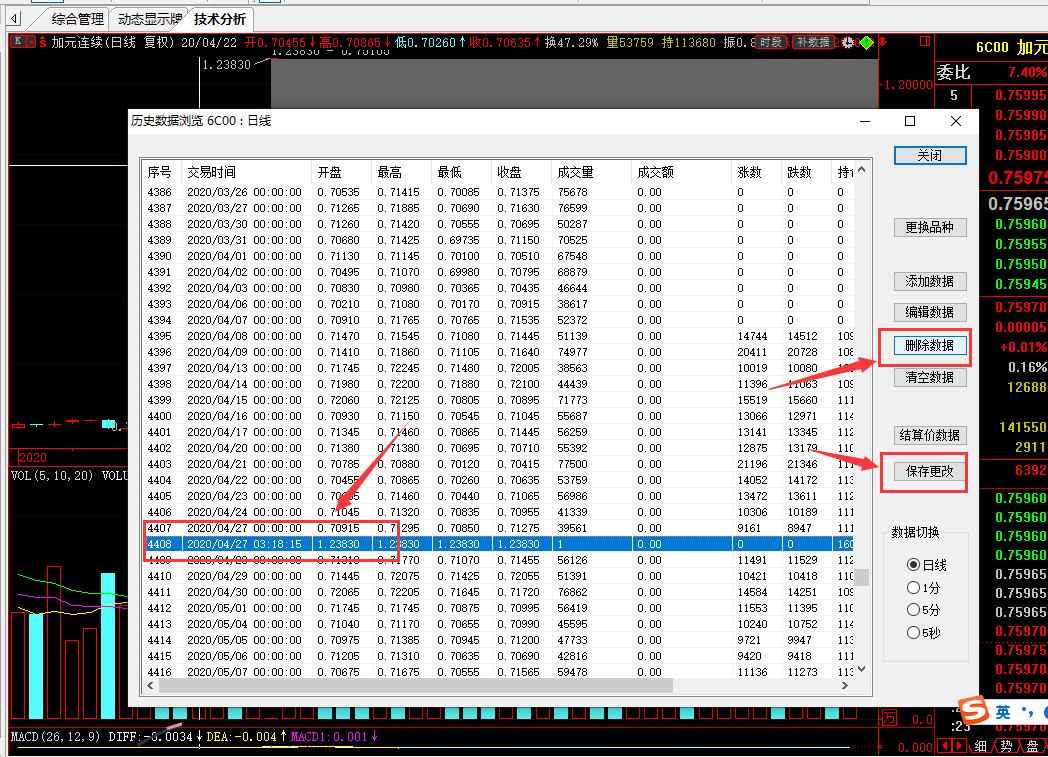Open the 盘 tab at the bottom right
The height and width of the screenshot is (757, 1048).
pyautogui.click(x=1033, y=746)
